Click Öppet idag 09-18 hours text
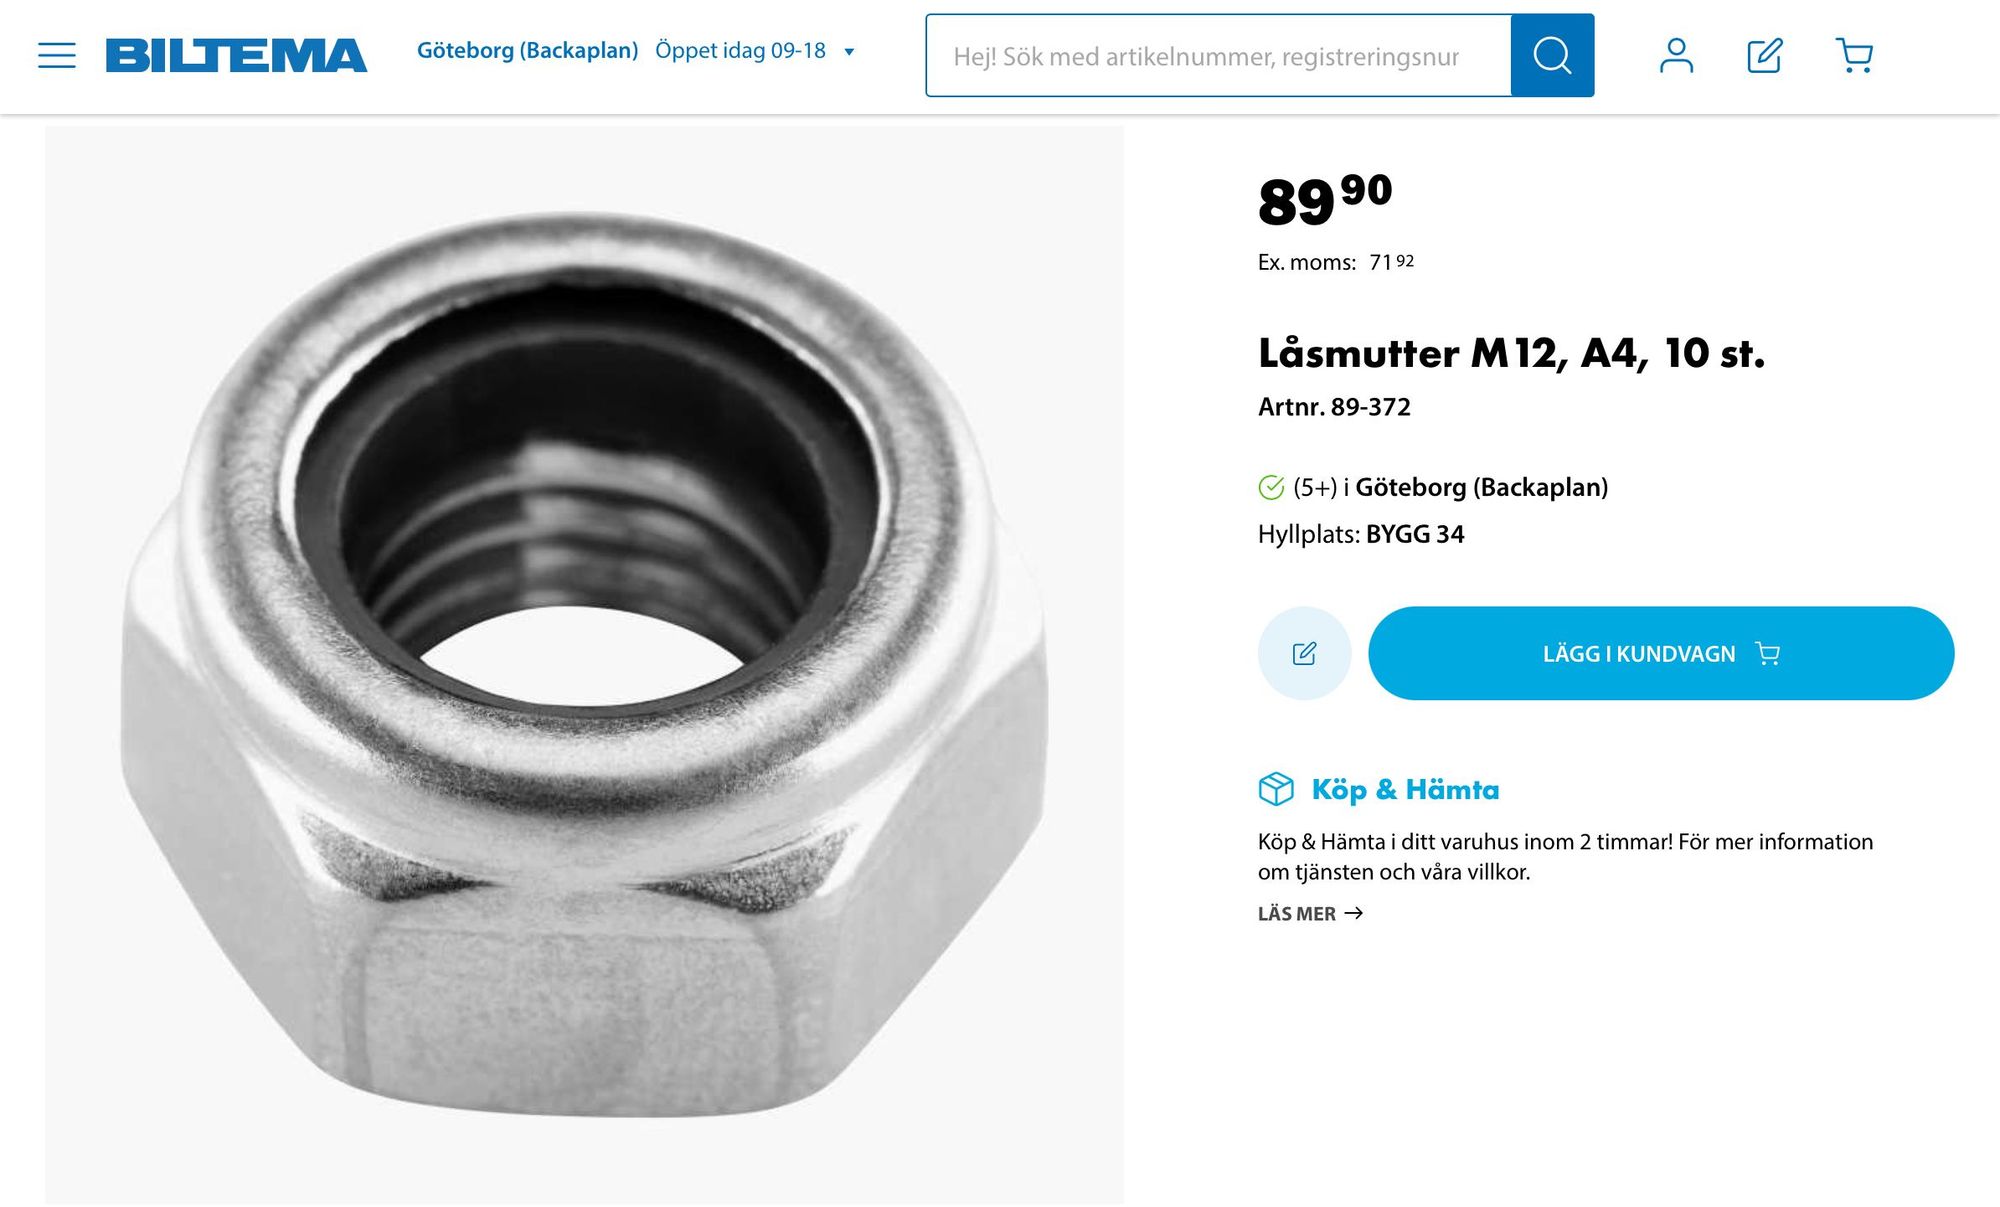The width and height of the screenshot is (2000, 1207). pos(740,50)
